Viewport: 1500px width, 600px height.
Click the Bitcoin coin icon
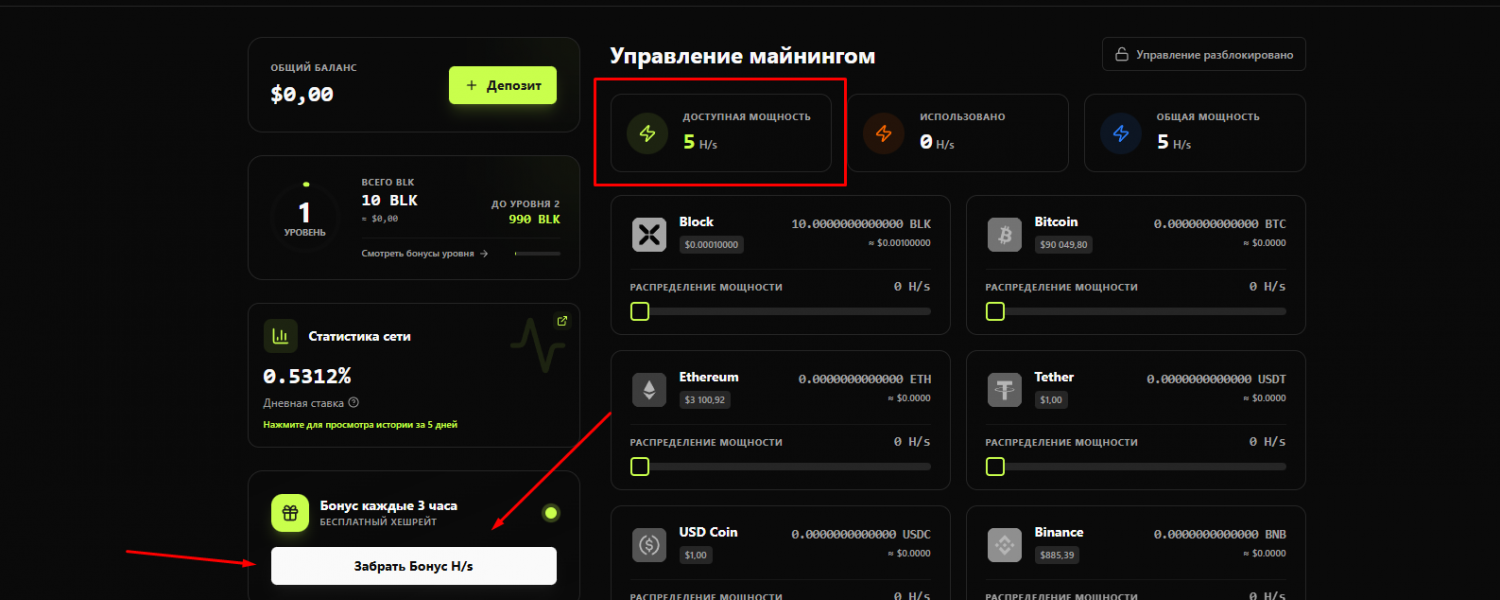(1004, 233)
